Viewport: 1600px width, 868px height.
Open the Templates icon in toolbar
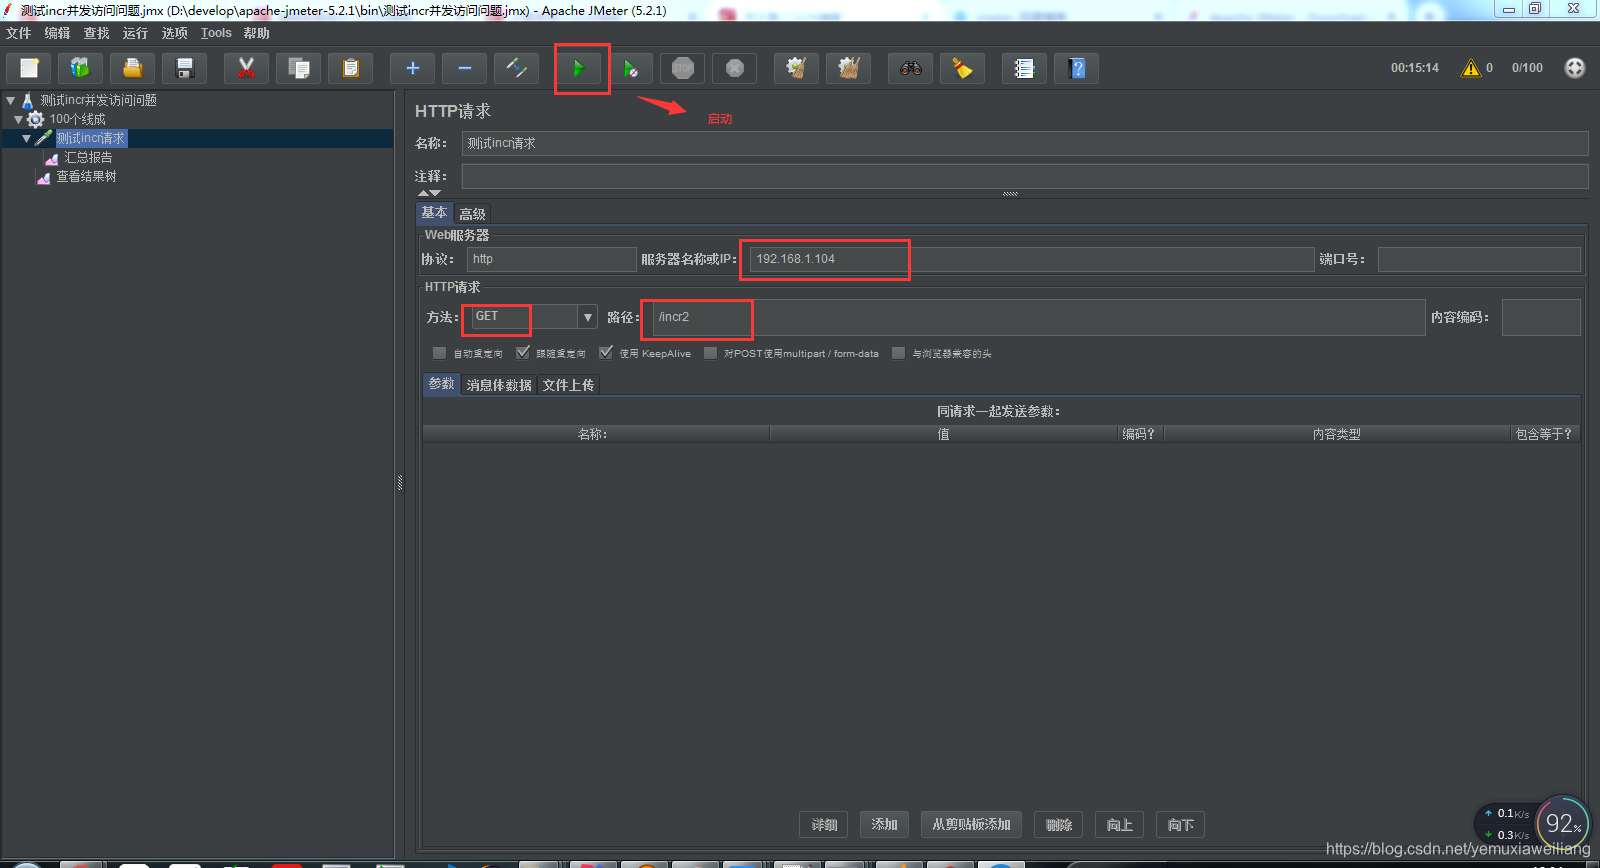[80, 68]
